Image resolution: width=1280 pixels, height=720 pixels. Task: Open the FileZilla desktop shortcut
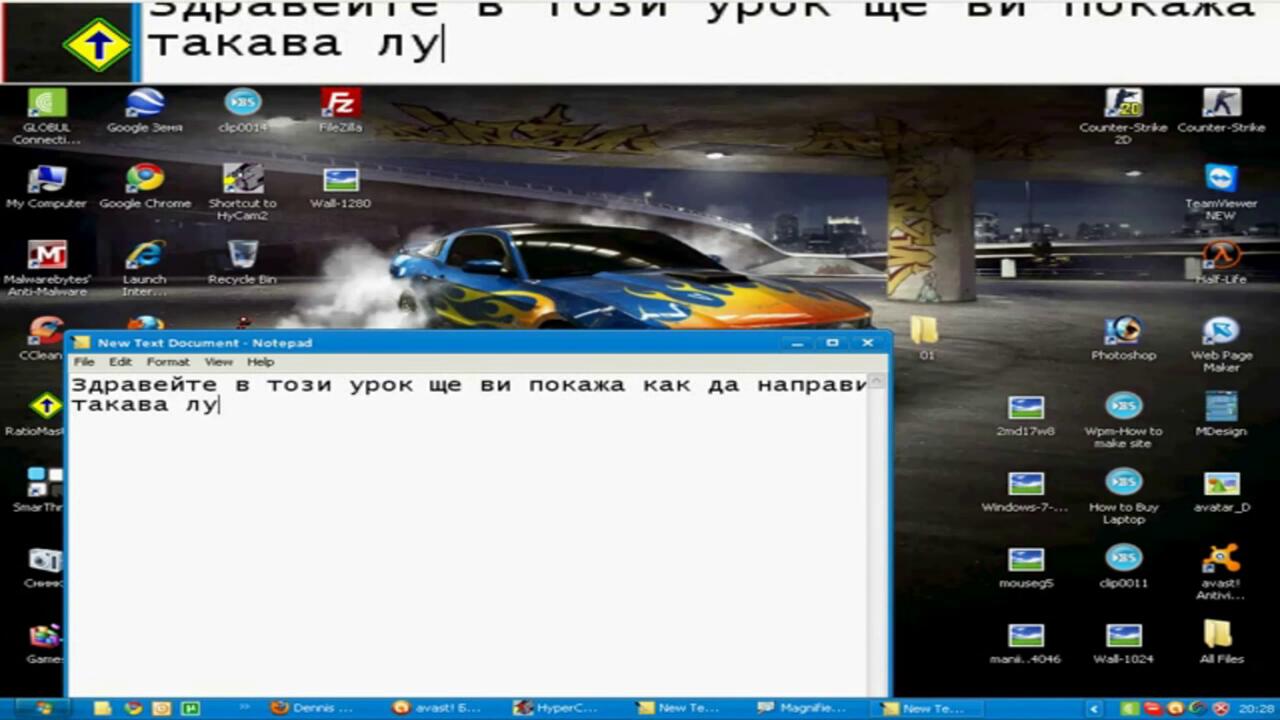[x=340, y=104]
